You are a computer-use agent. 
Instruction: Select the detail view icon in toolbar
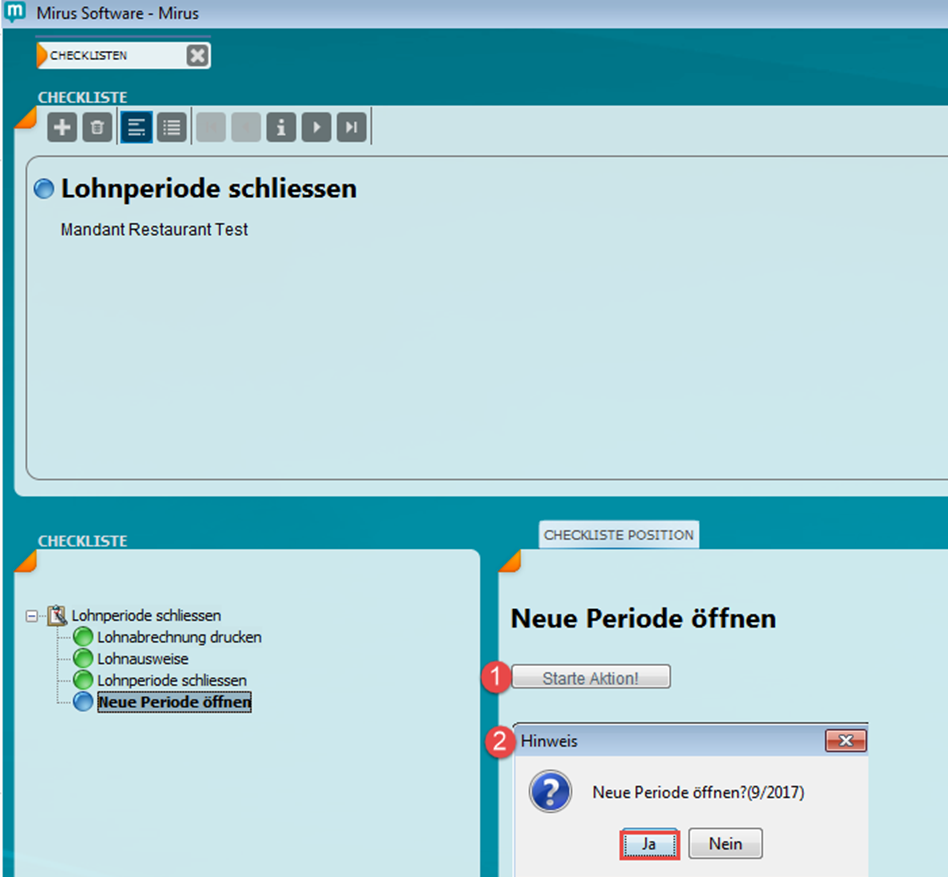136,128
